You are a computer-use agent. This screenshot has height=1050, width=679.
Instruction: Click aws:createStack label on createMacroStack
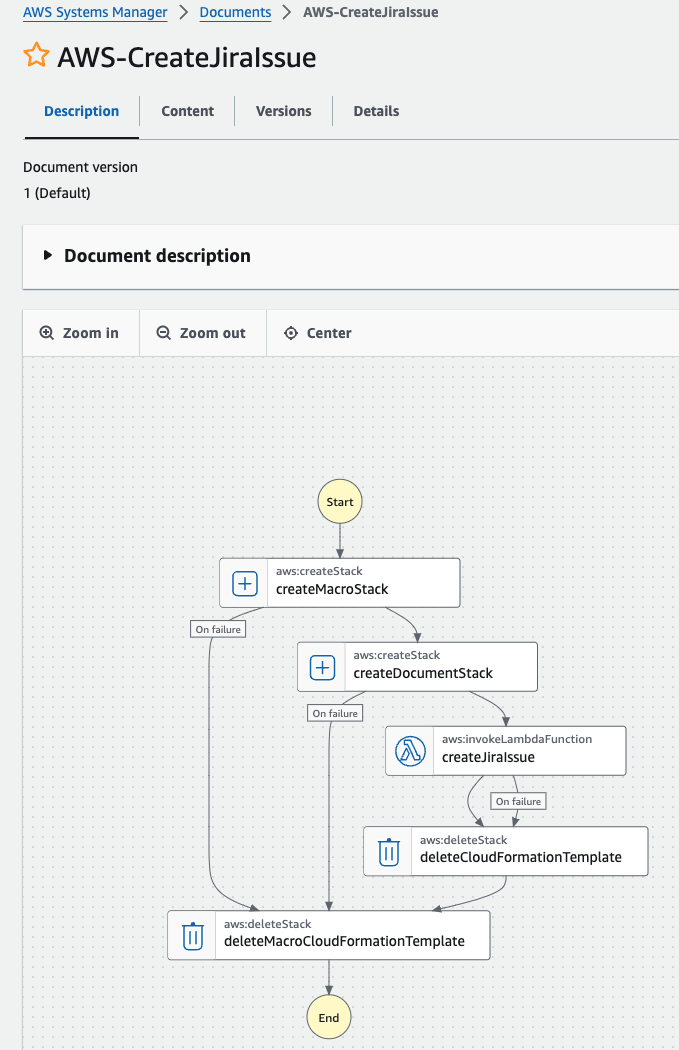319,571
